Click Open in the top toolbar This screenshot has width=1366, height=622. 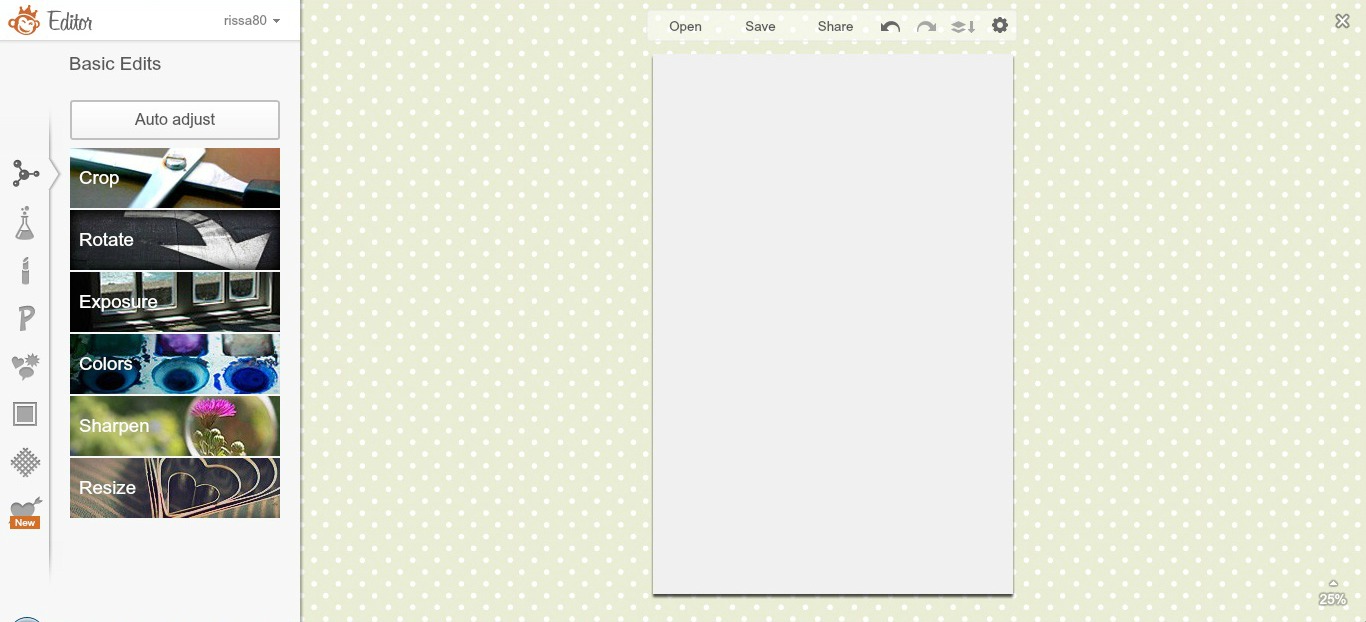coord(685,27)
